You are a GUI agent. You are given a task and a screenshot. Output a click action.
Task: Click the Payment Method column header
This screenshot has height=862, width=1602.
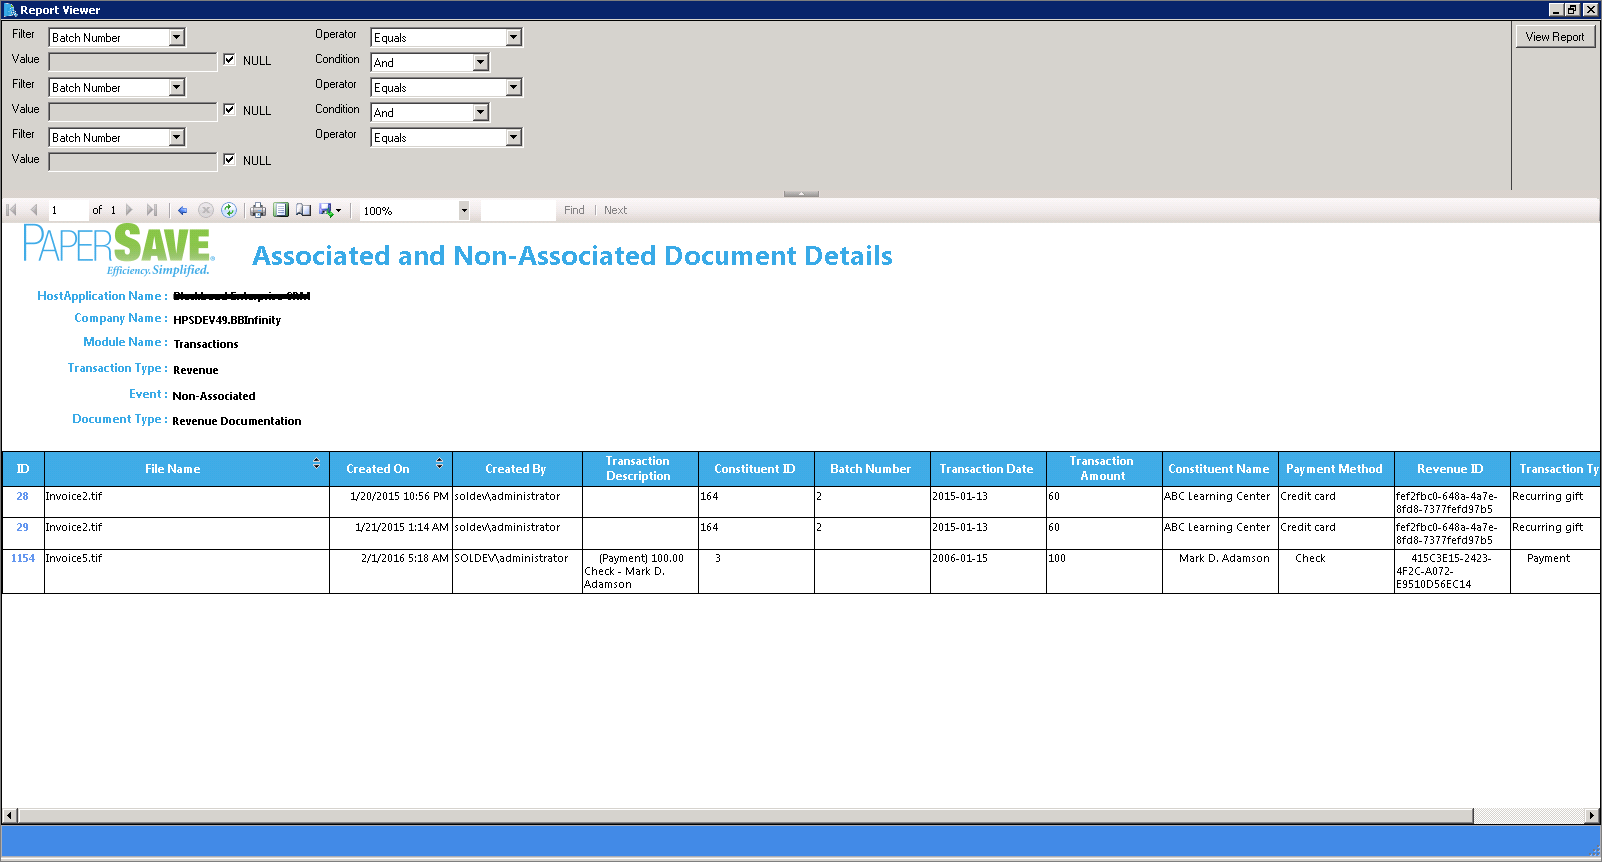pyautogui.click(x=1336, y=468)
